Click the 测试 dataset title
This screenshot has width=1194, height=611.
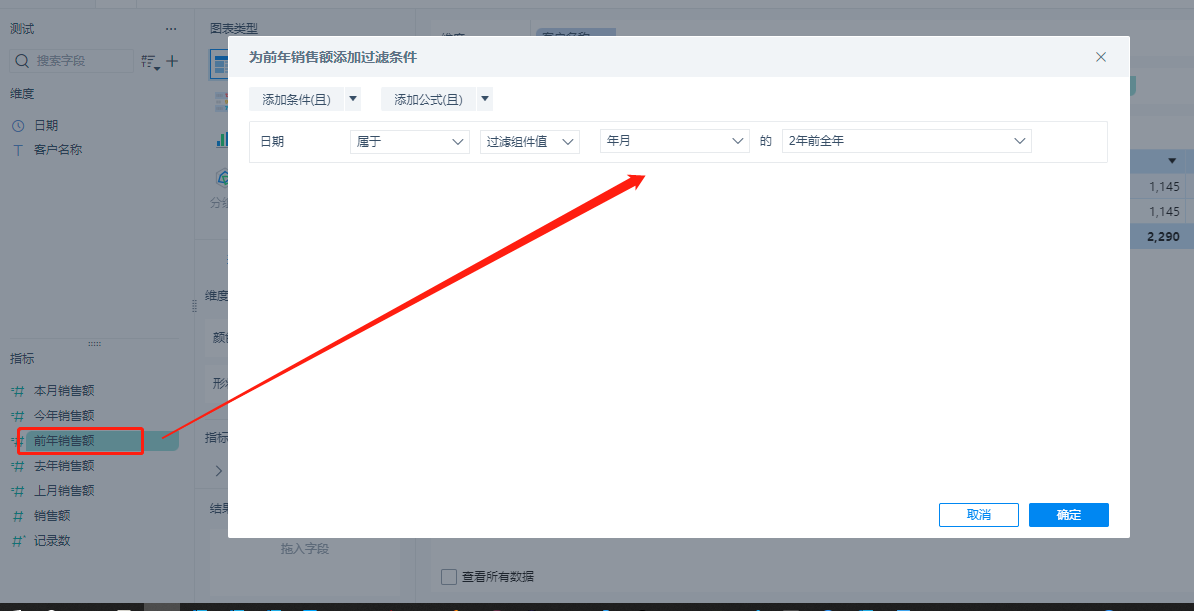pyautogui.click(x=22, y=29)
